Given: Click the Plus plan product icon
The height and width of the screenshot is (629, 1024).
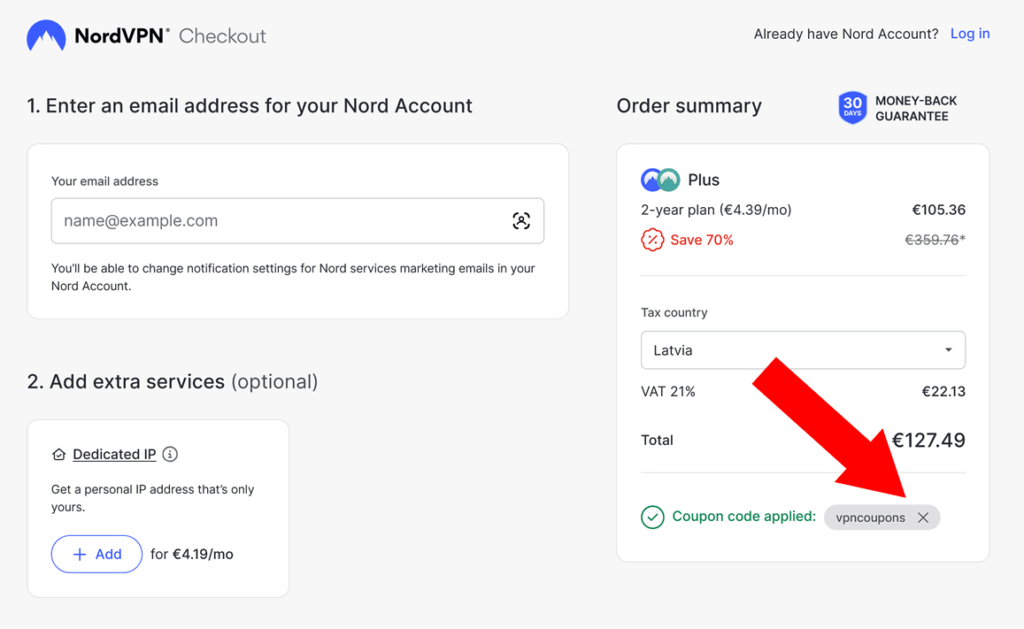Looking at the screenshot, I should [x=660, y=180].
